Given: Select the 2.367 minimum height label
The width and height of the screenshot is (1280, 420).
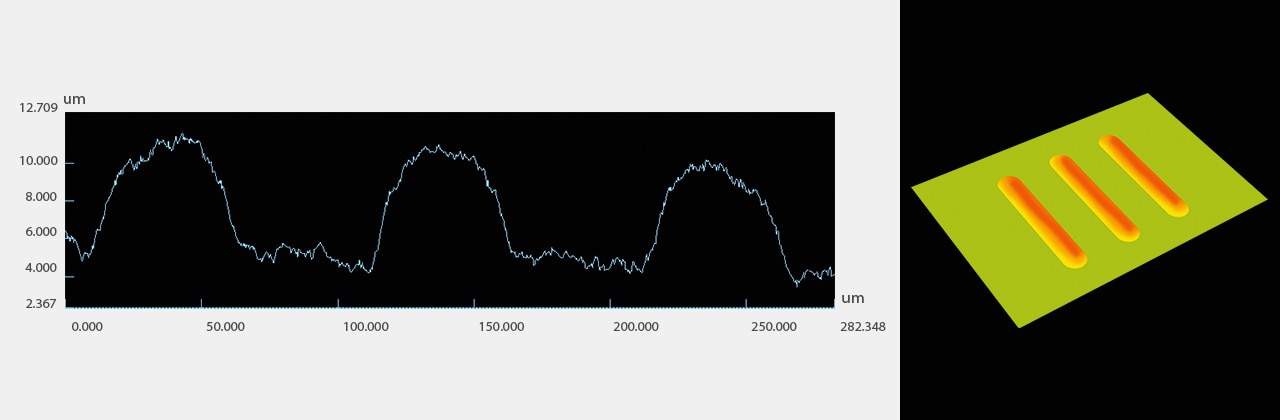Looking at the screenshot, I should point(41,303).
